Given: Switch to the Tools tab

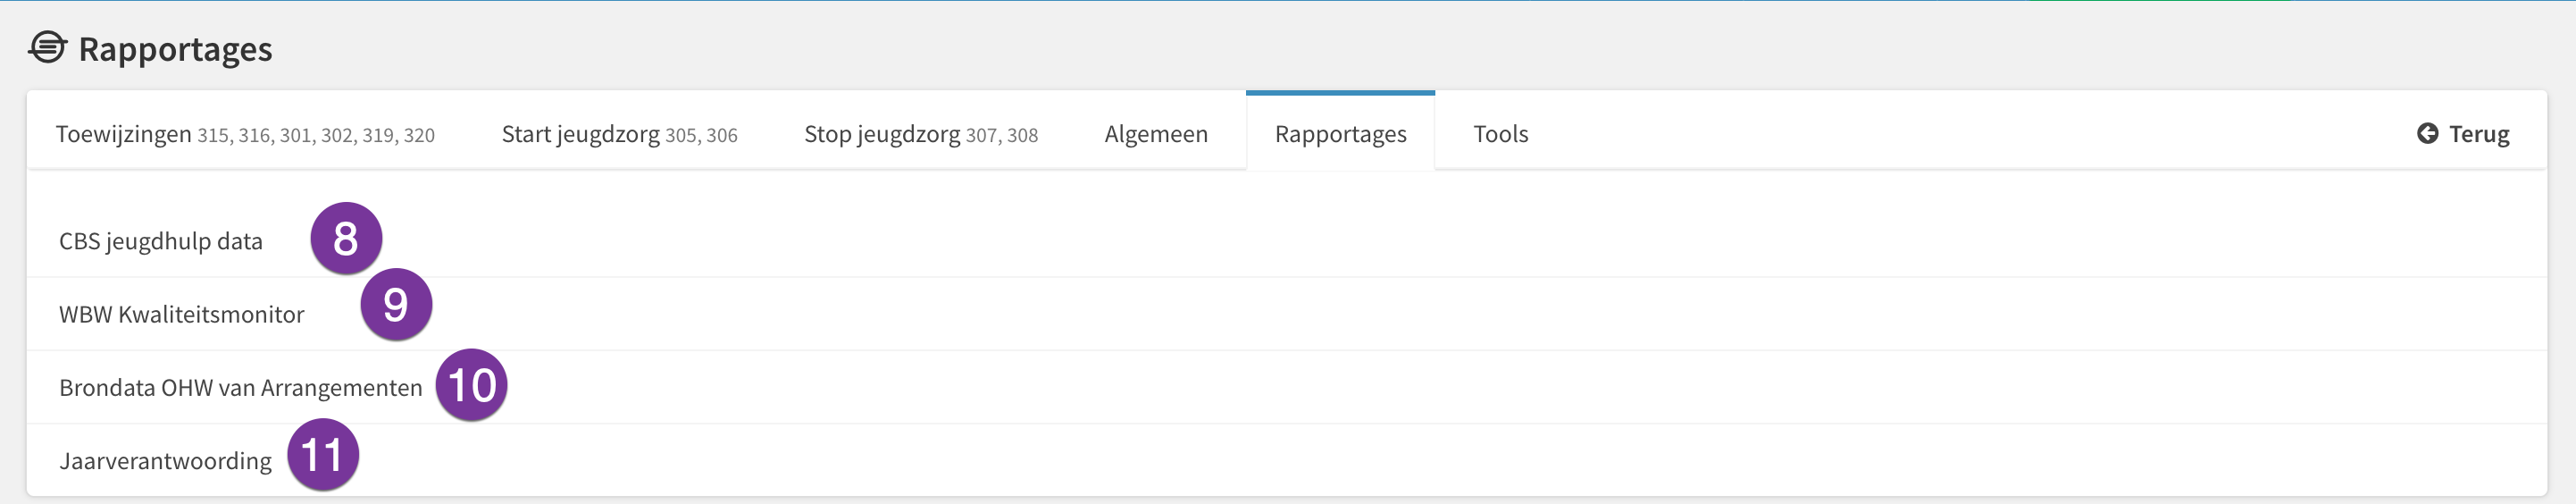Looking at the screenshot, I should click(x=1500, y=134).
